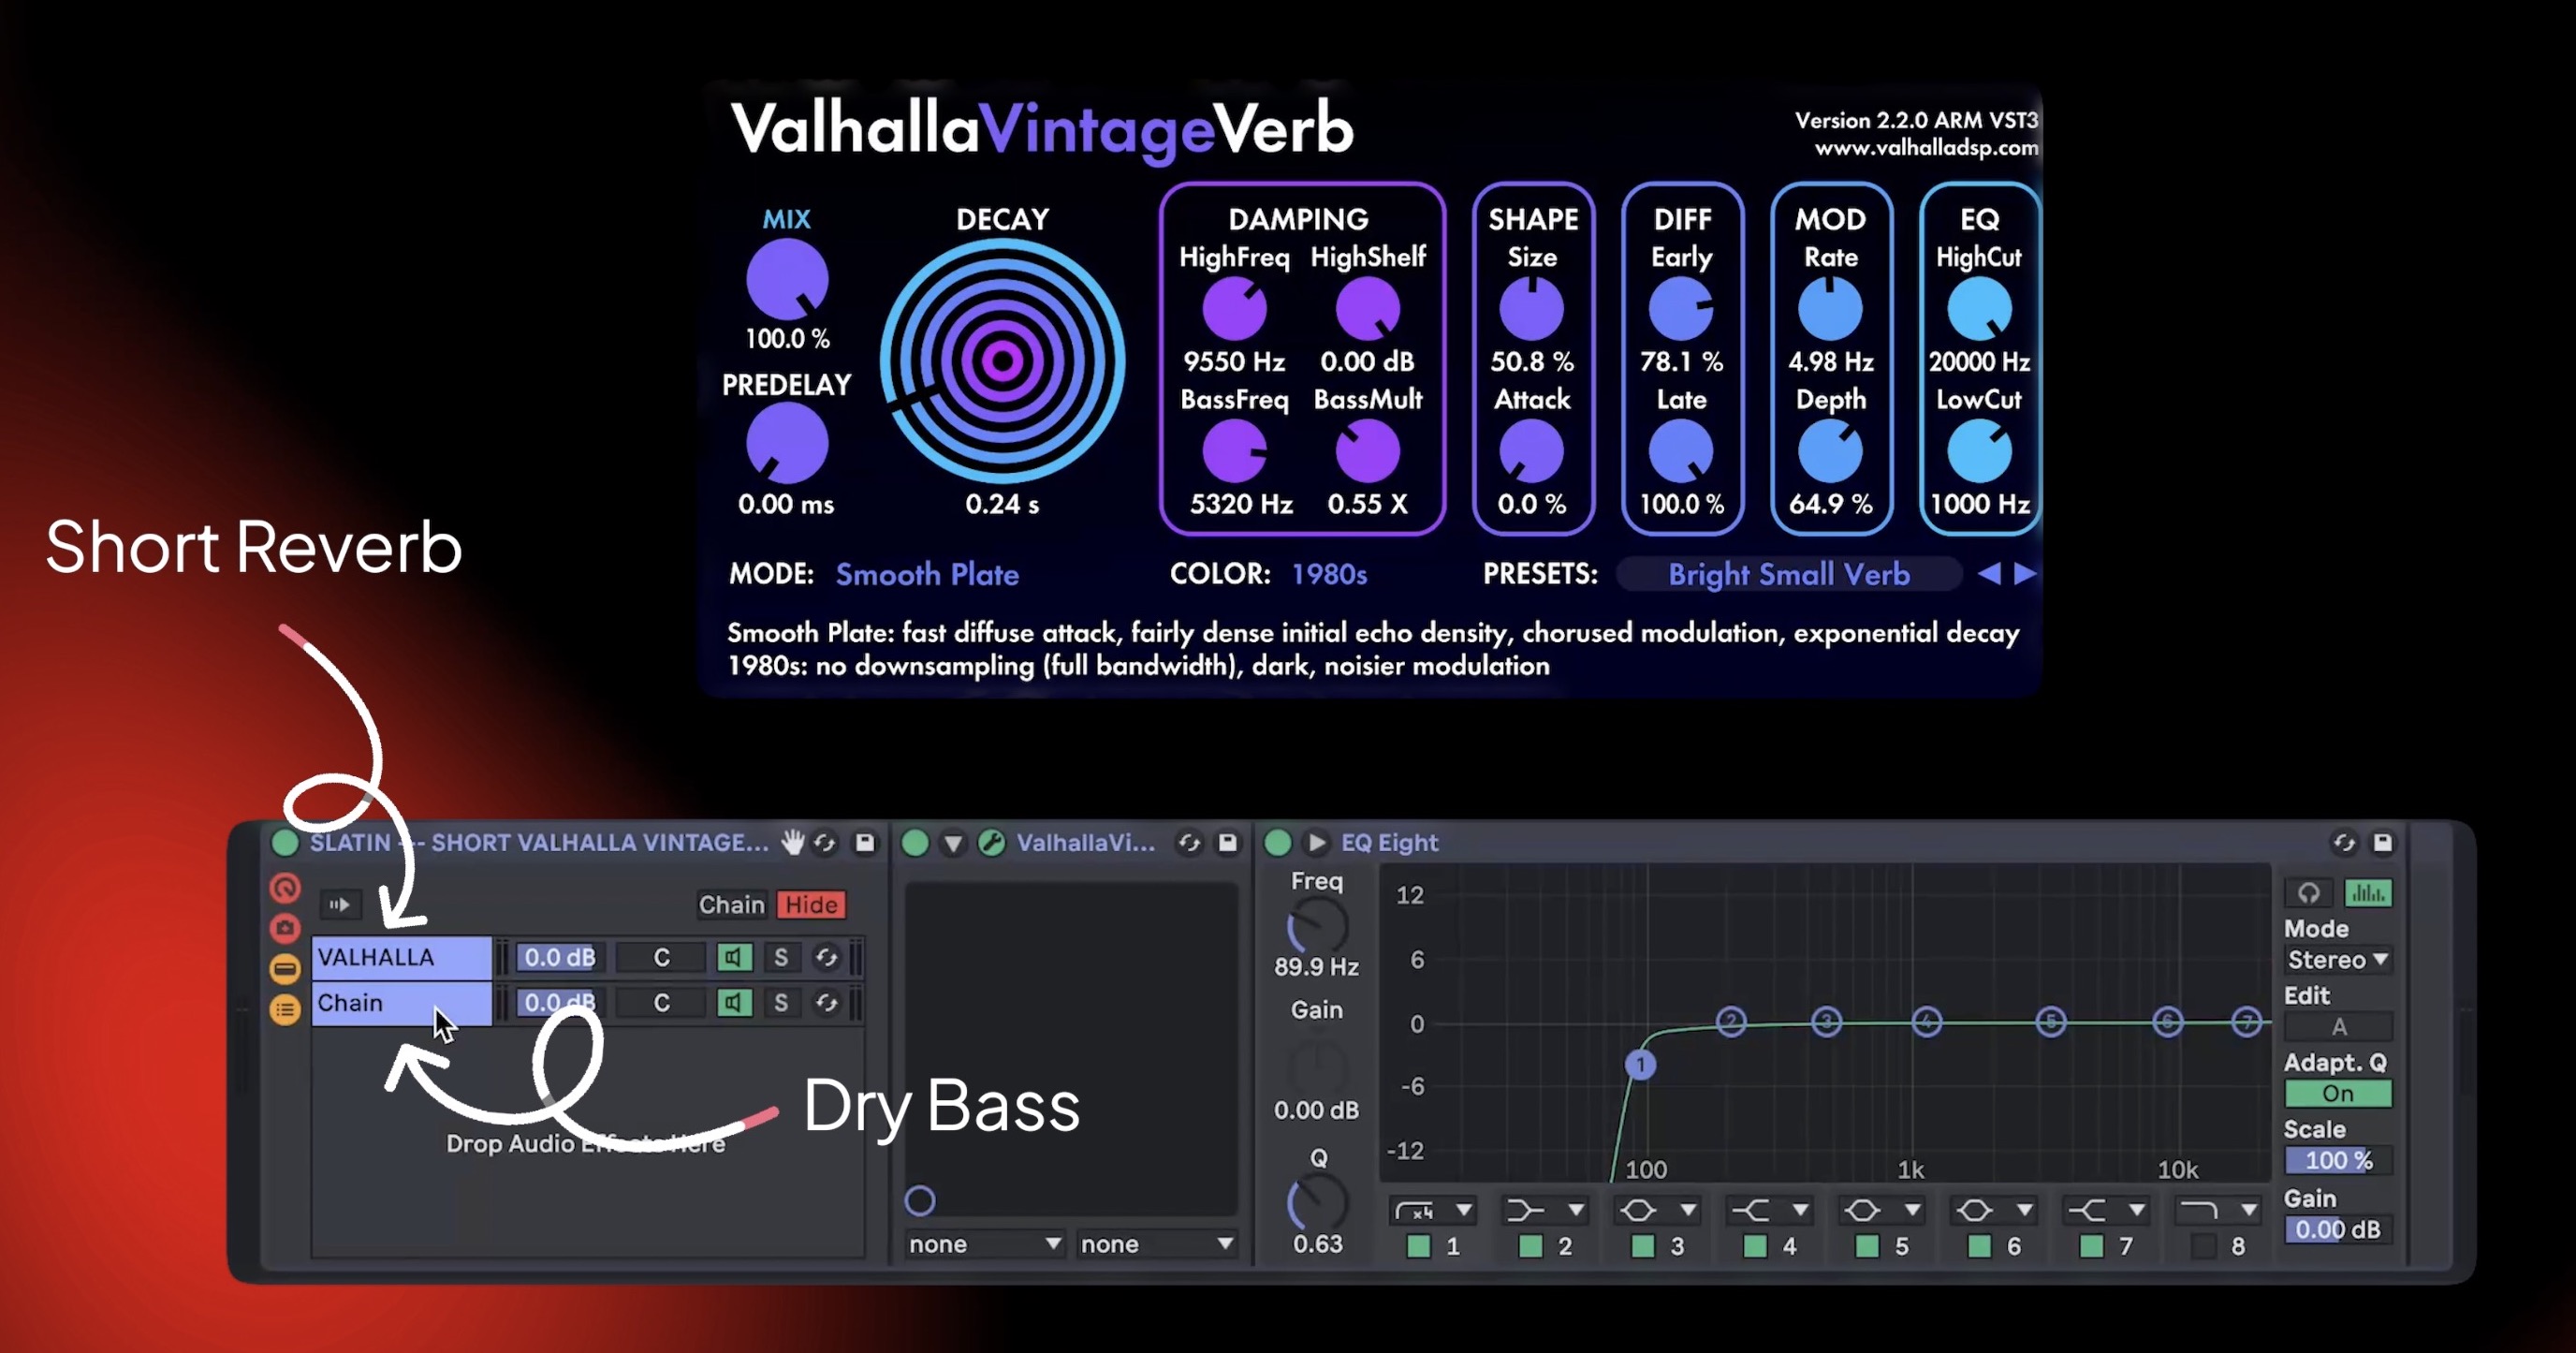2576x1353 pixels.
Task: Open the Stereo mode dropdown
Action: pyautogui.click(x=2339, y=960)
